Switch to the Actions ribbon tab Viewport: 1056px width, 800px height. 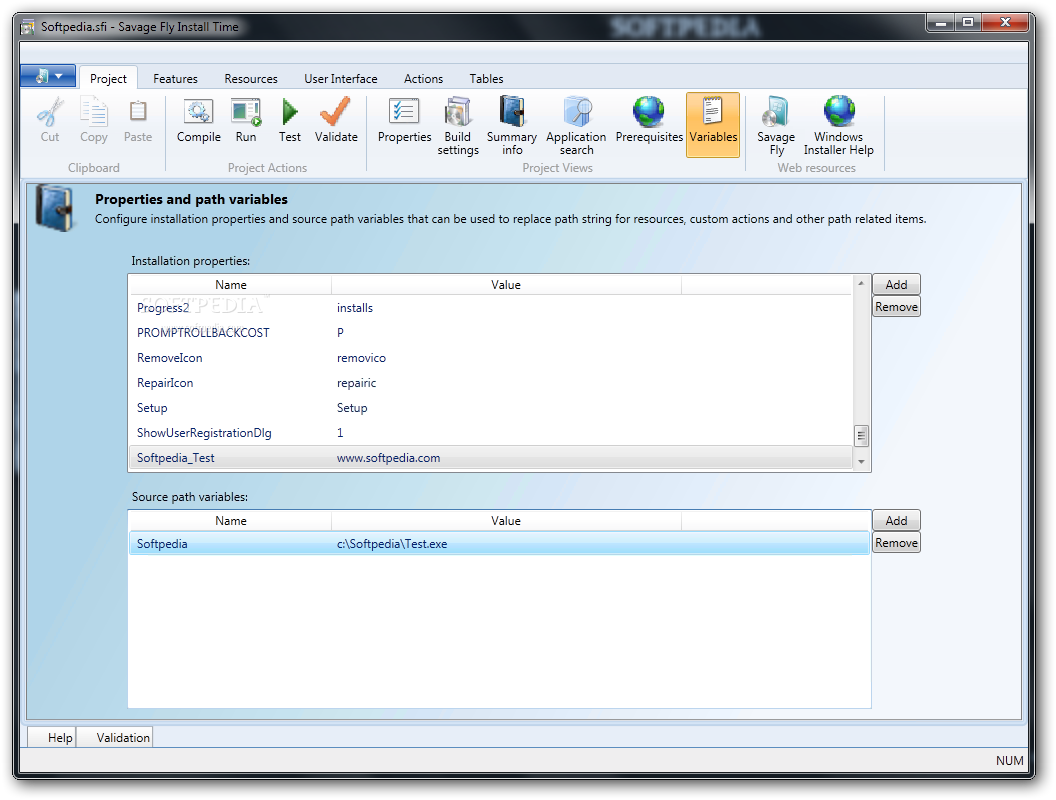coord(423,79)
